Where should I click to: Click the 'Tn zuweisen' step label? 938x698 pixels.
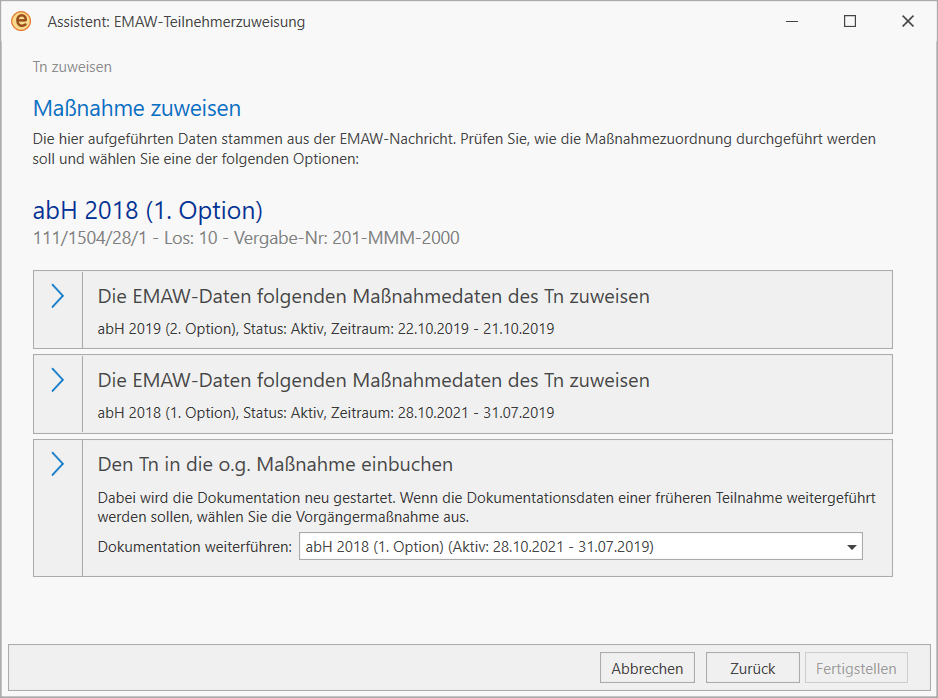click(x=72, y=67)
